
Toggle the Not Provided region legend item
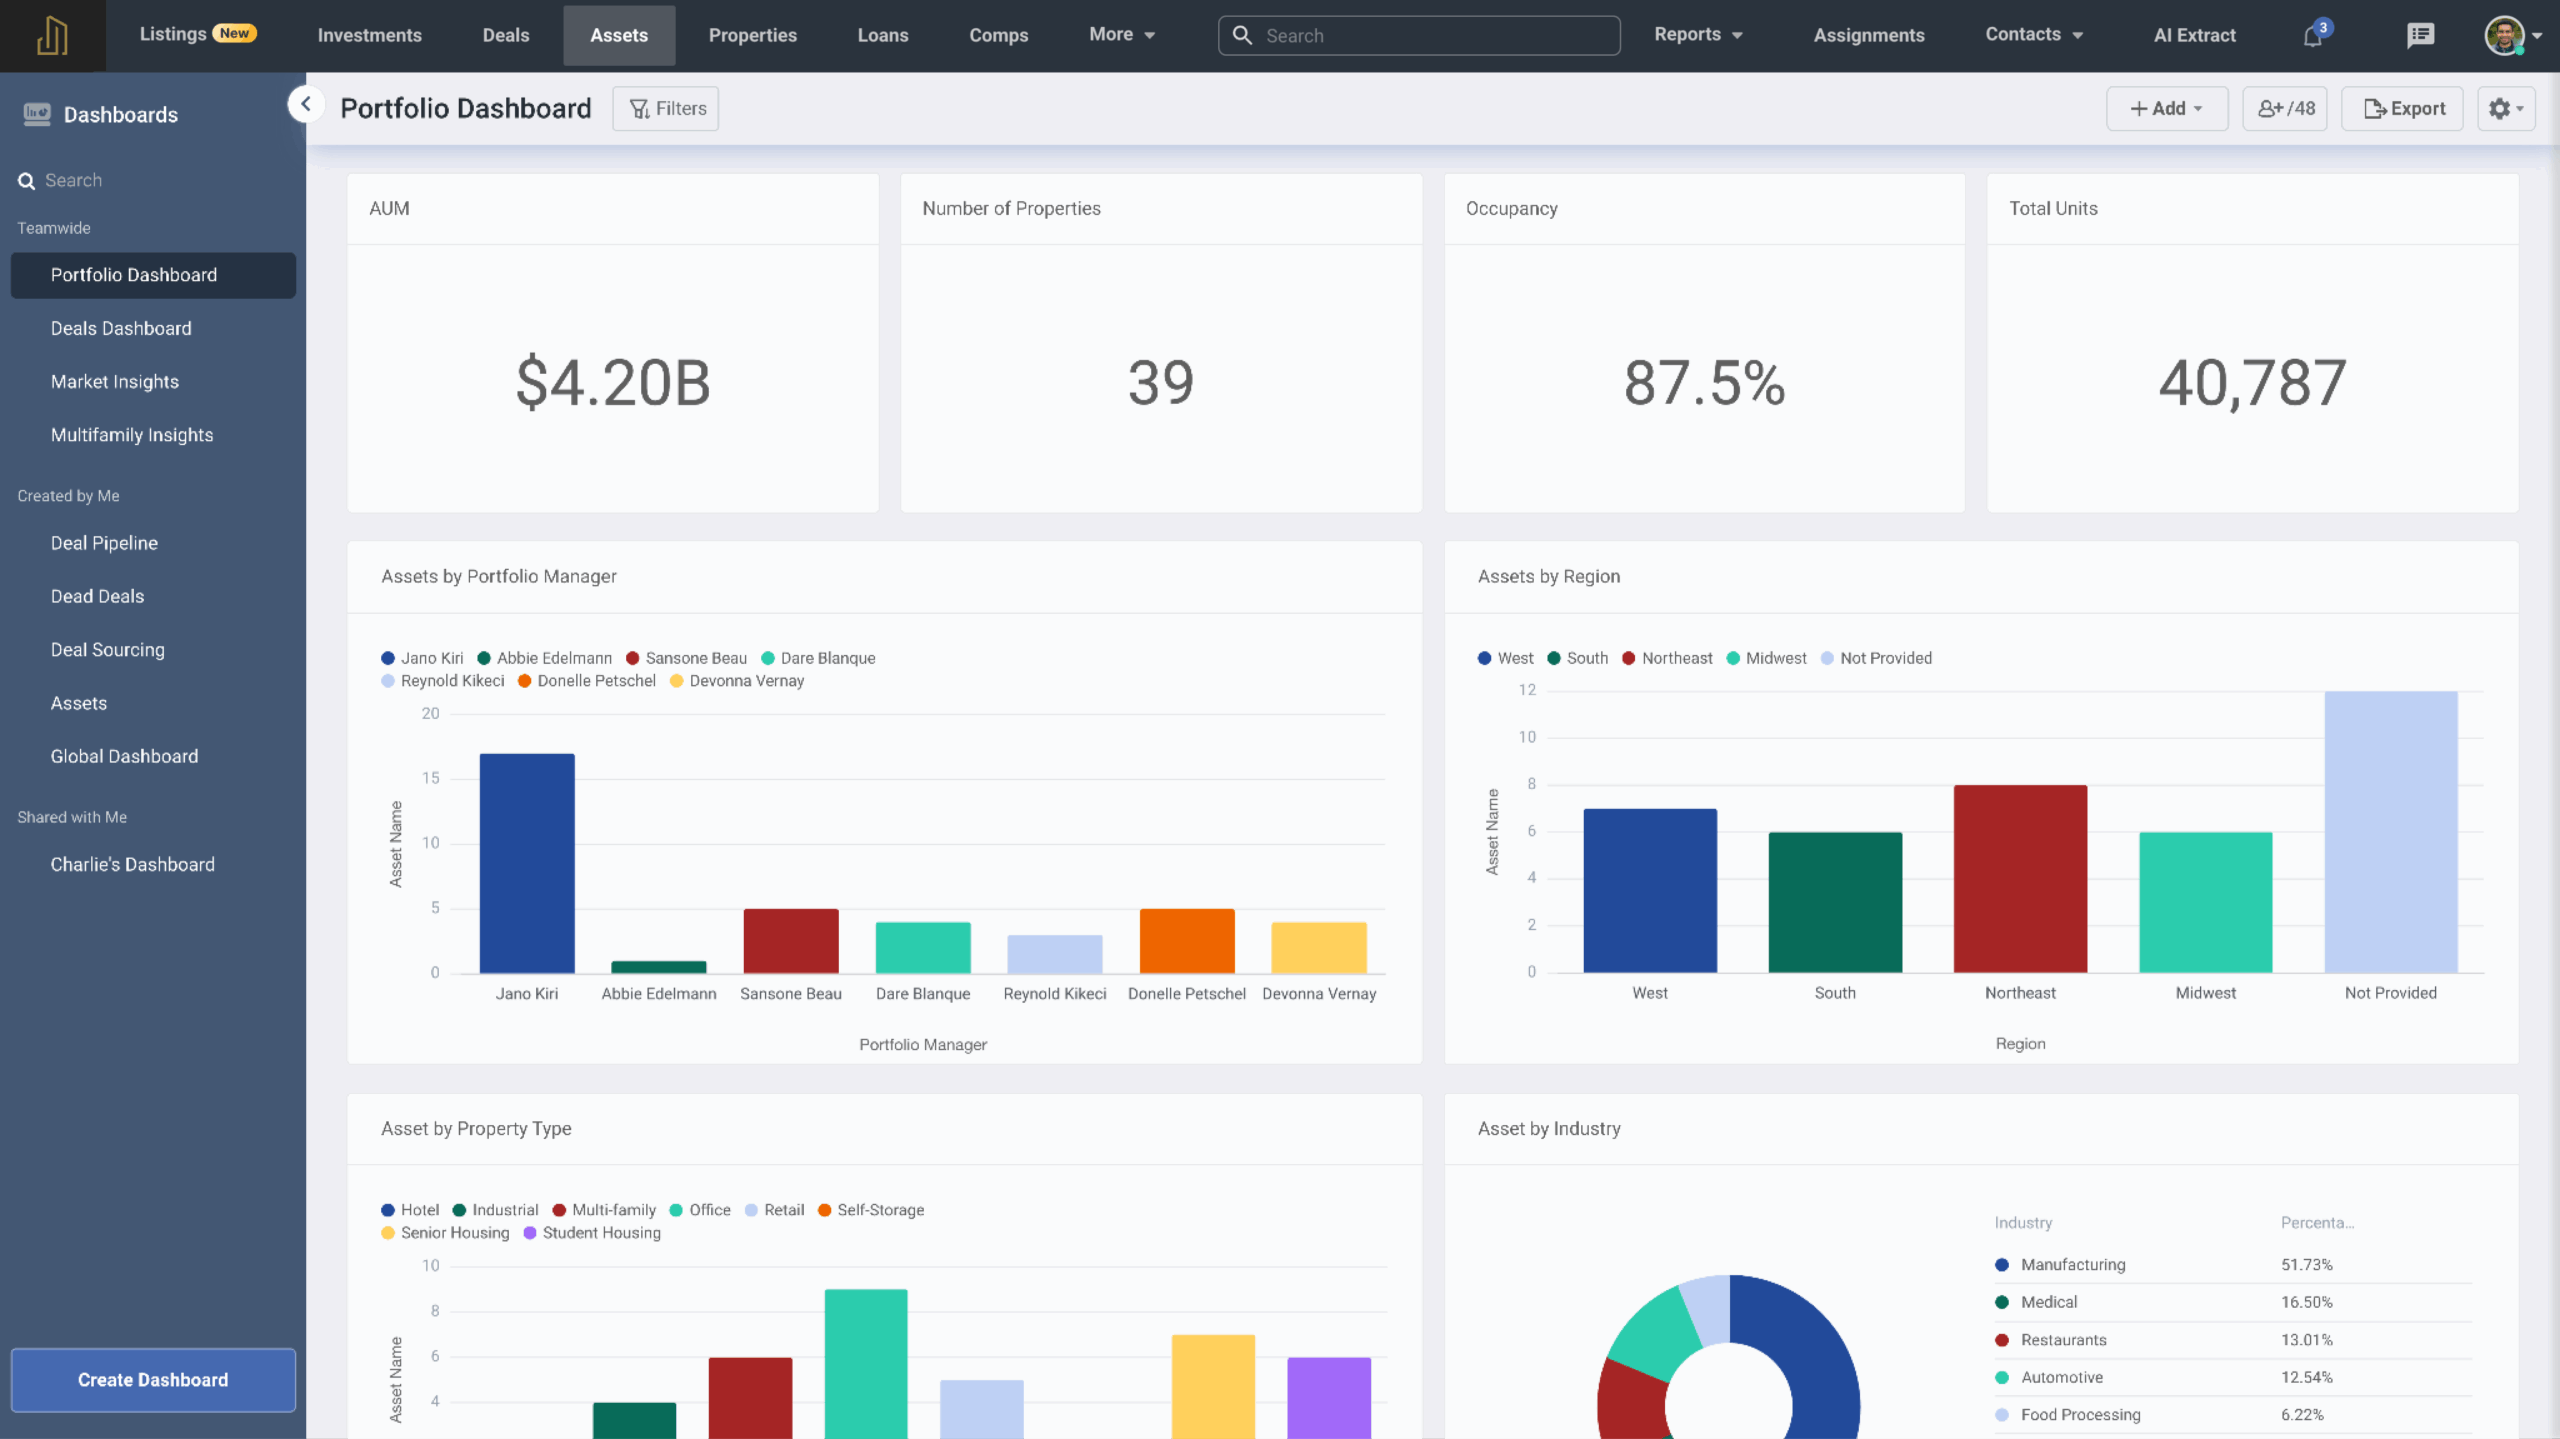click(1875, 658)
